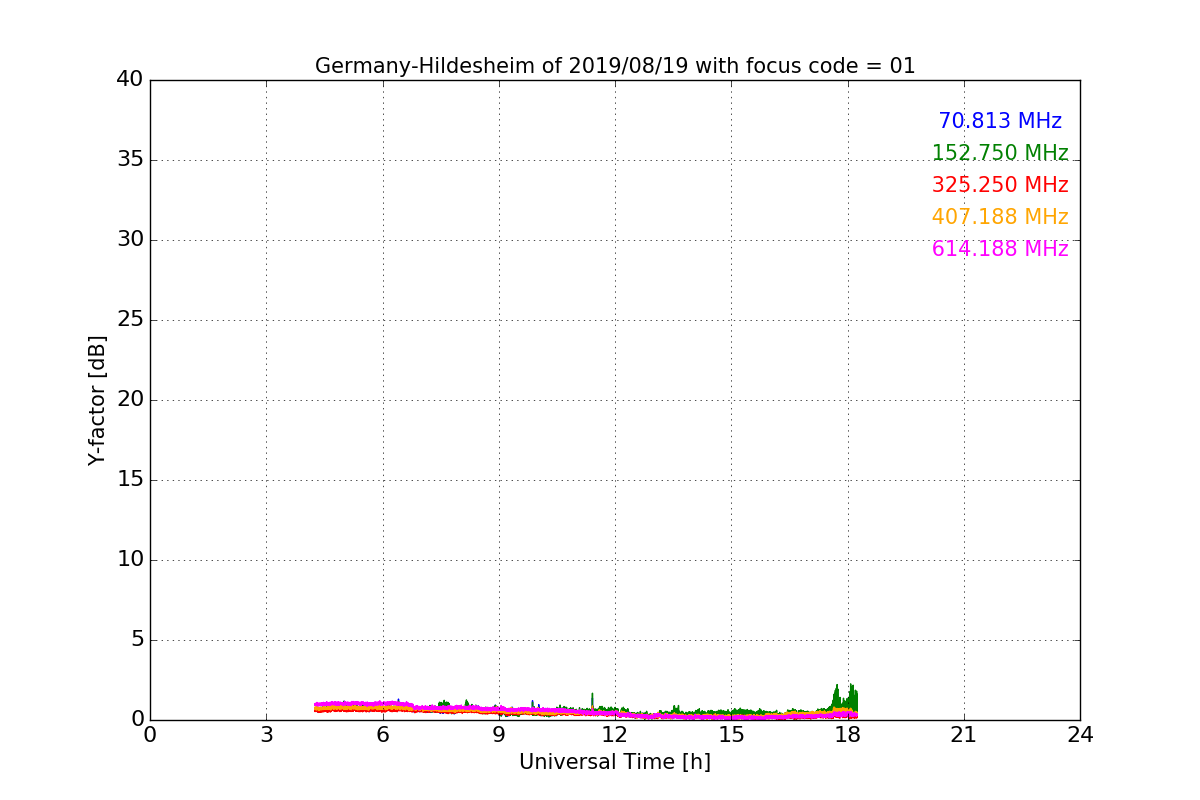Click the Y-factor [dB] axis label
Viewport: 1200px width, 800px height.
tap(97, 400)
